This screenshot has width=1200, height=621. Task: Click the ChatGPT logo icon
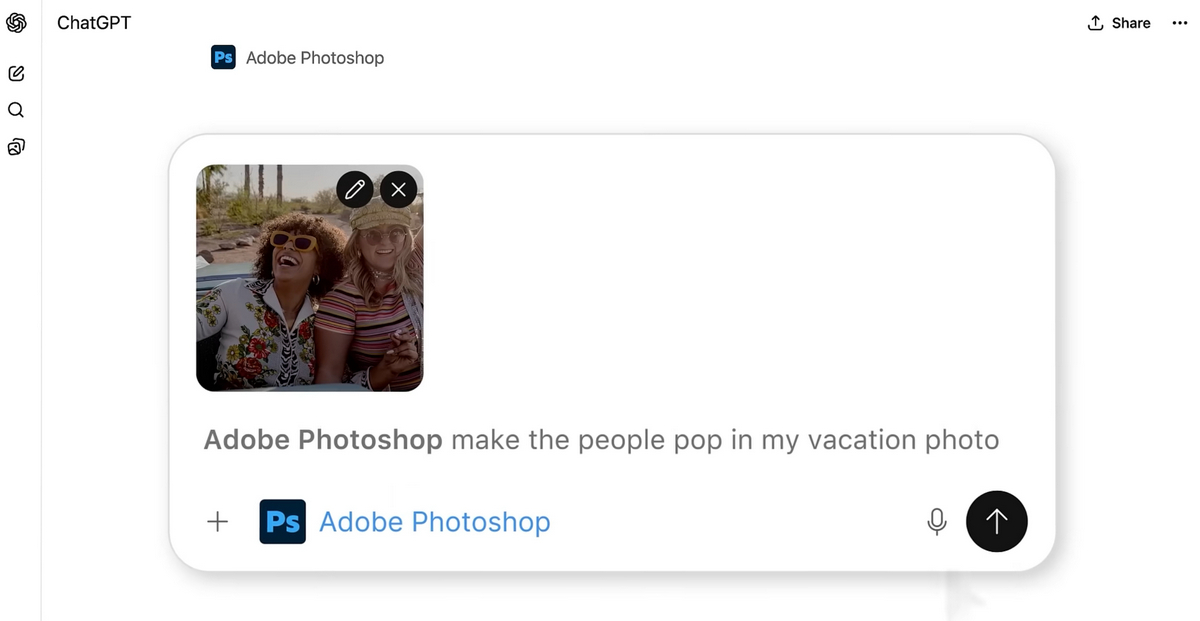tap(16, 23)
